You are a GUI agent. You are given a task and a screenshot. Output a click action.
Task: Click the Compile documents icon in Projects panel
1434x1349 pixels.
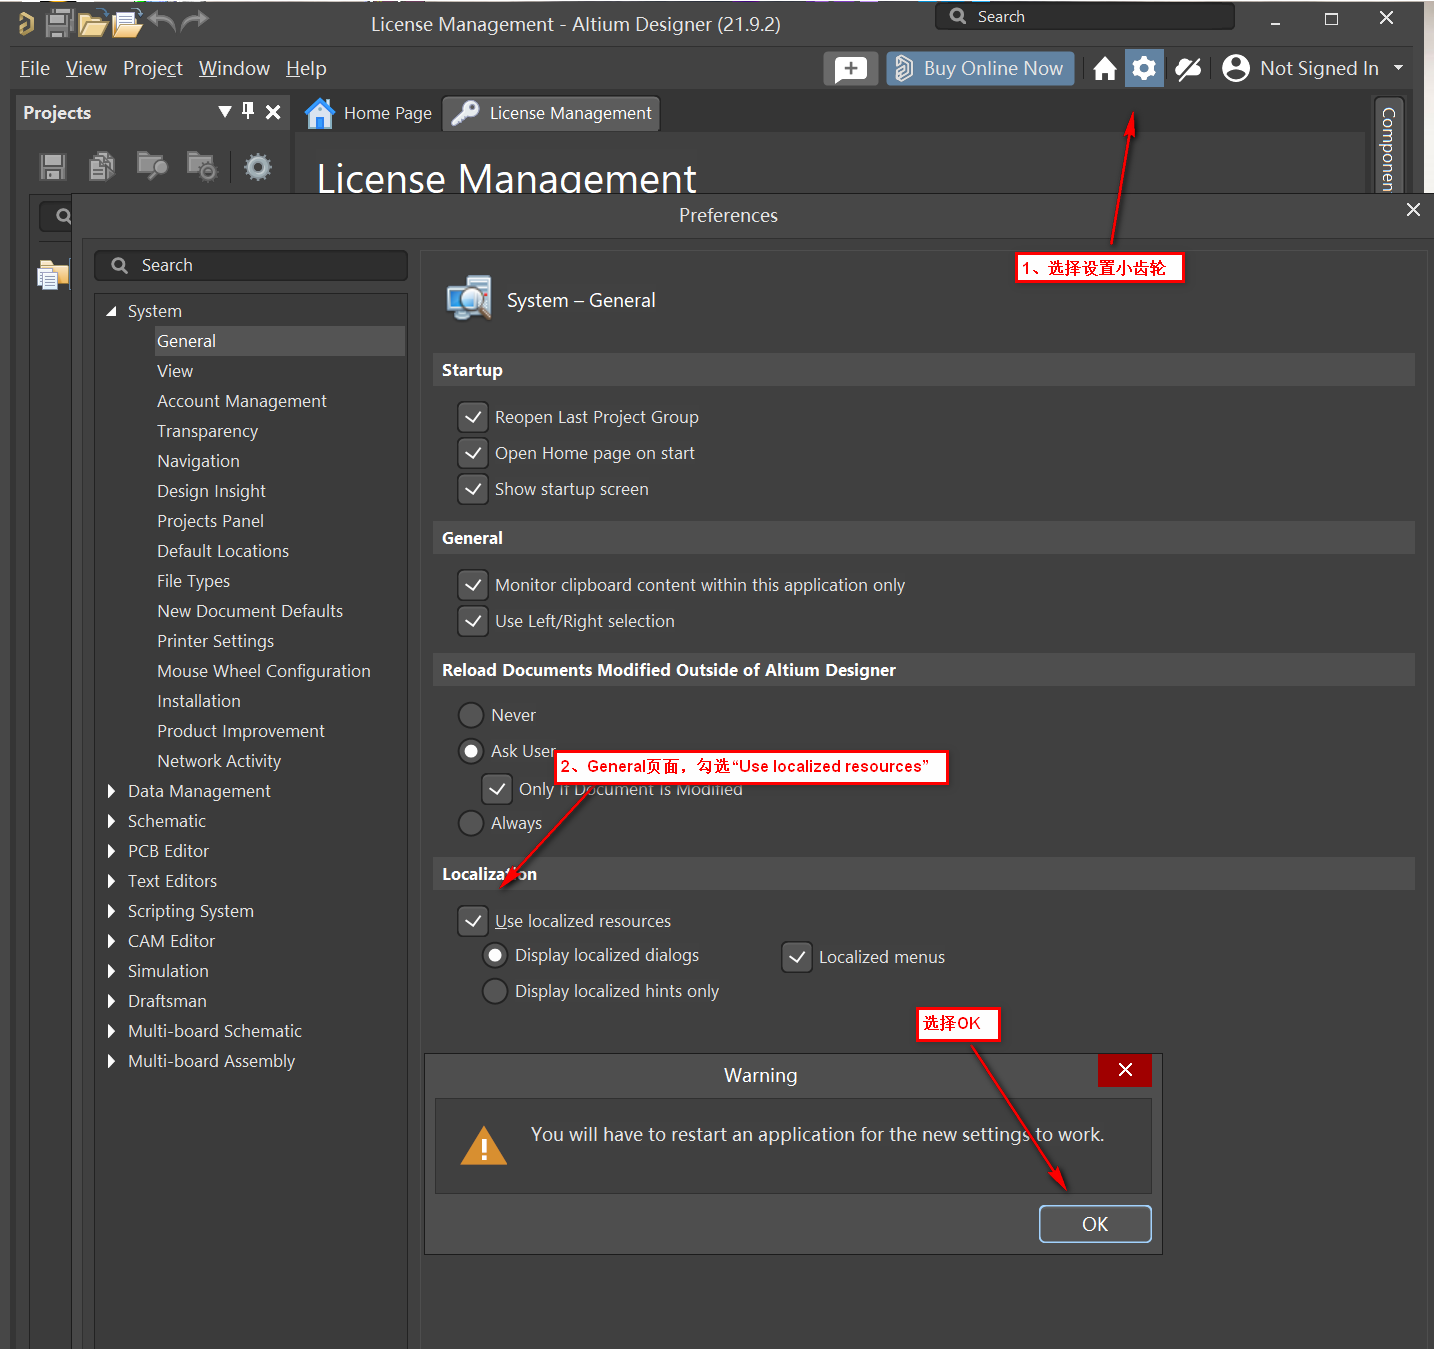coord(102,166)
